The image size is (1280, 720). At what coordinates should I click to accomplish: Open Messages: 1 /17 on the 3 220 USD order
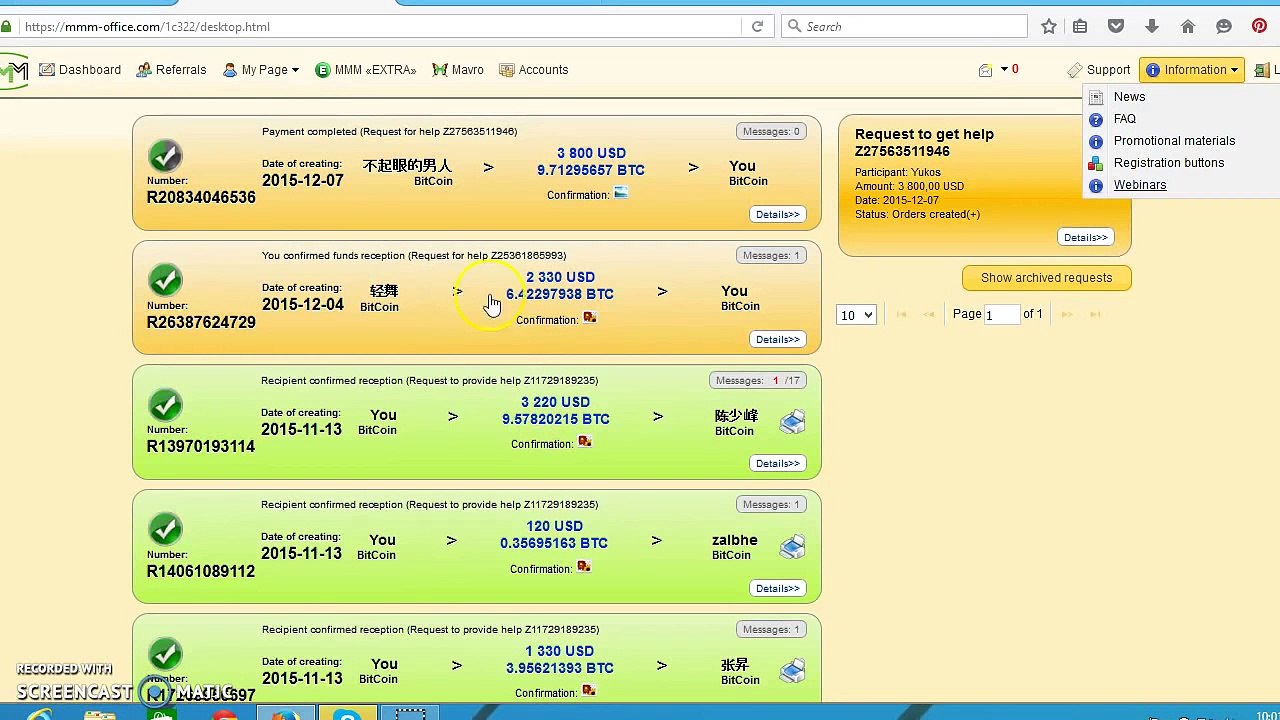click(x=758, y=380)
